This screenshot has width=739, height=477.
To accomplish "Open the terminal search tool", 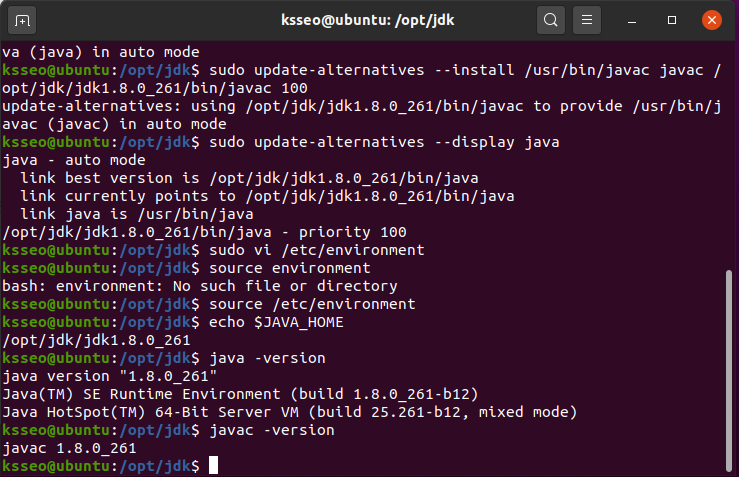I will coord(550,20).
